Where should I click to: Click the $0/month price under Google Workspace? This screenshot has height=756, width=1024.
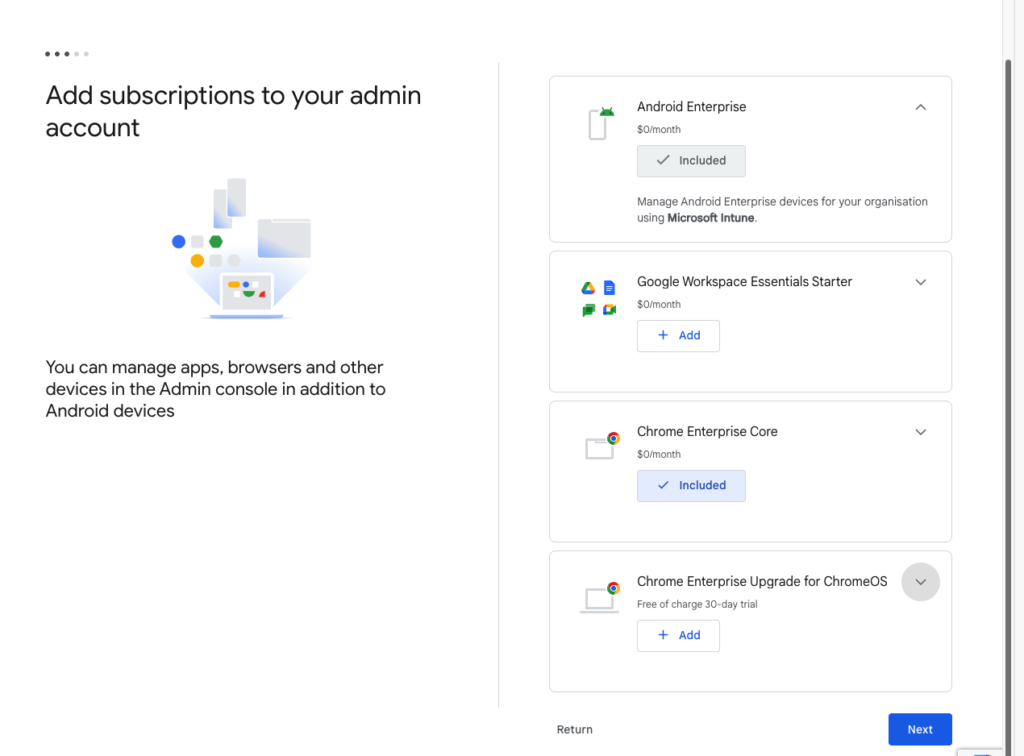(659, 304)
